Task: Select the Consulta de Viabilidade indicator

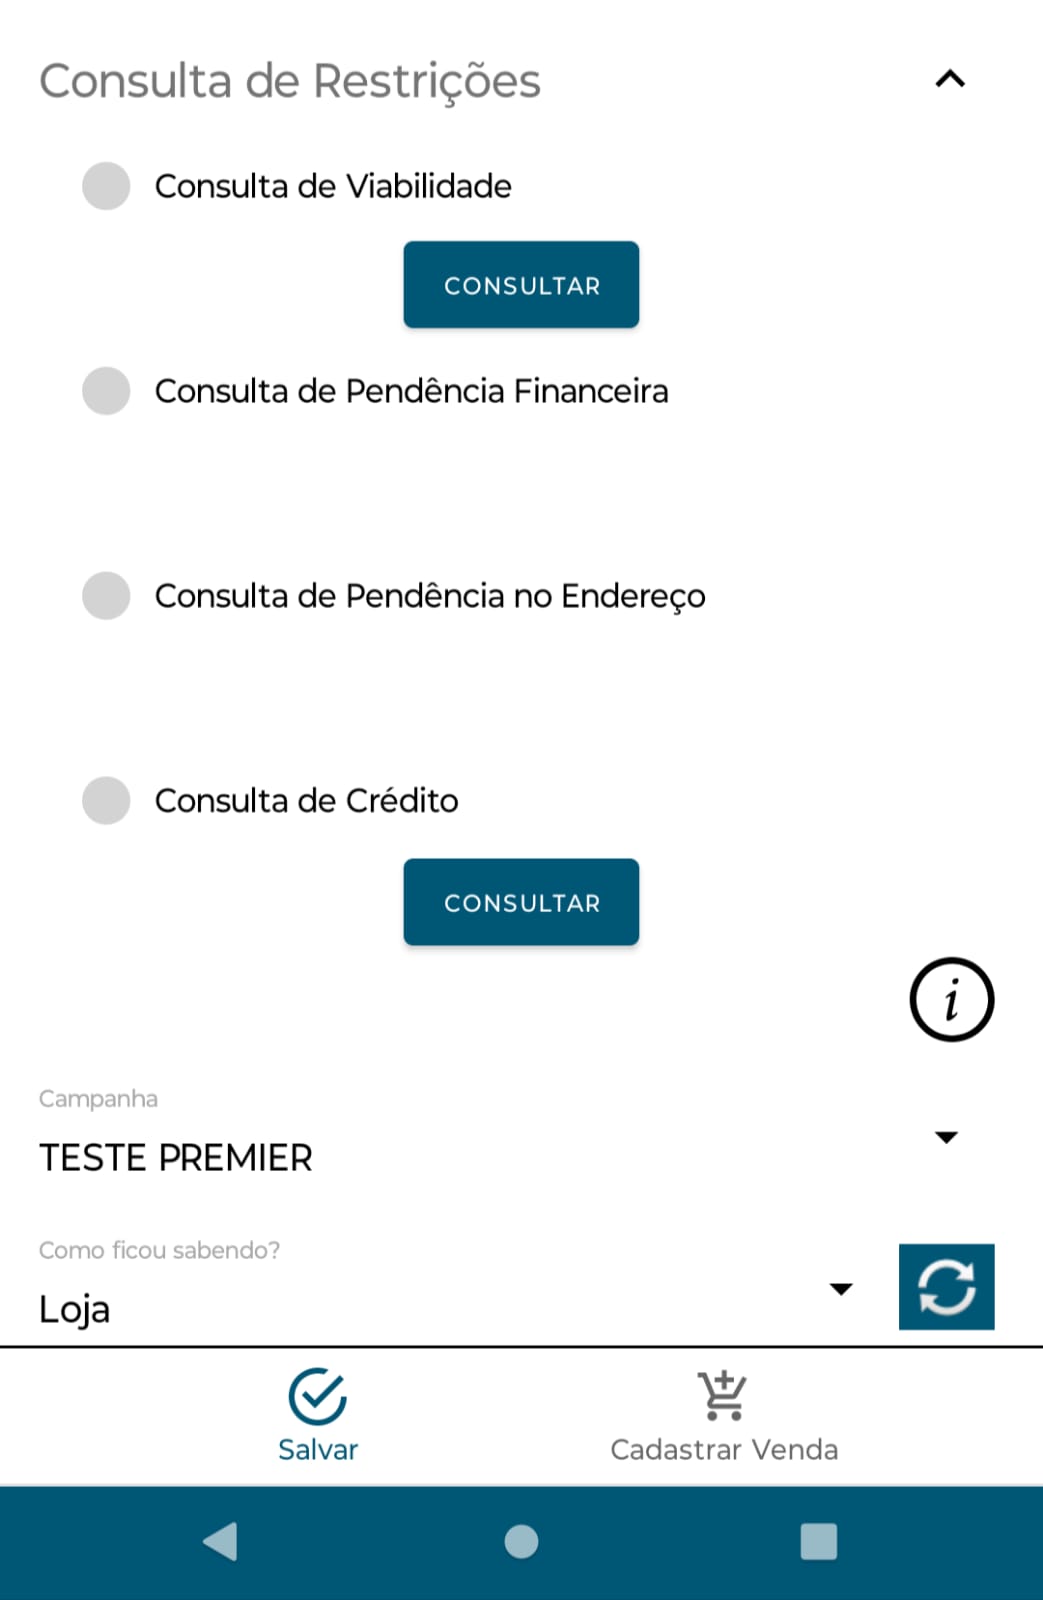Action: 106,186
